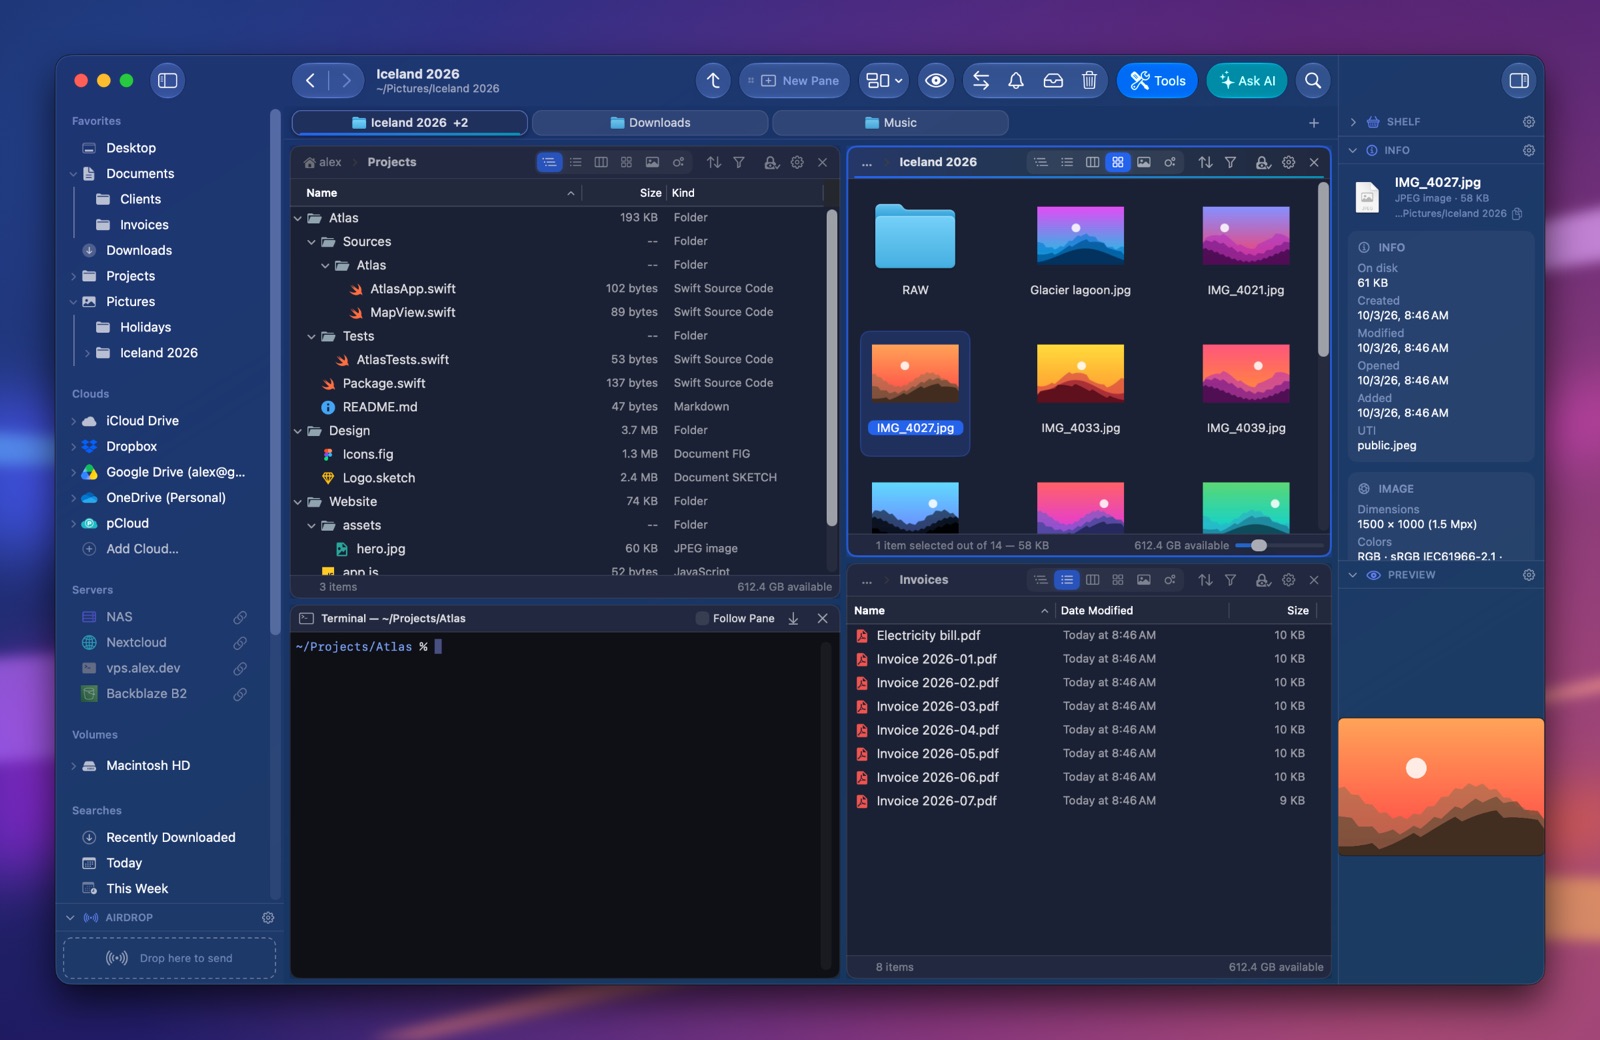Expand Macintosh HD volume

73,766
